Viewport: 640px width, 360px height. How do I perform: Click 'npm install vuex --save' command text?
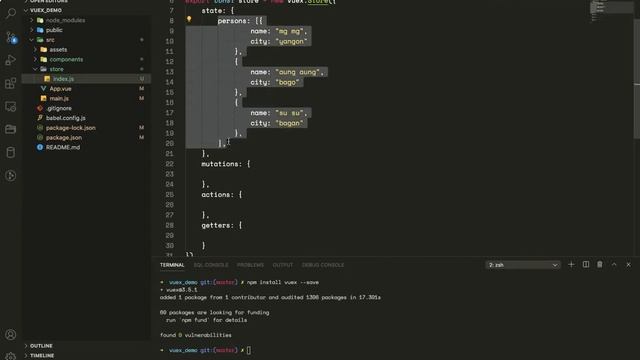[282, 282]
